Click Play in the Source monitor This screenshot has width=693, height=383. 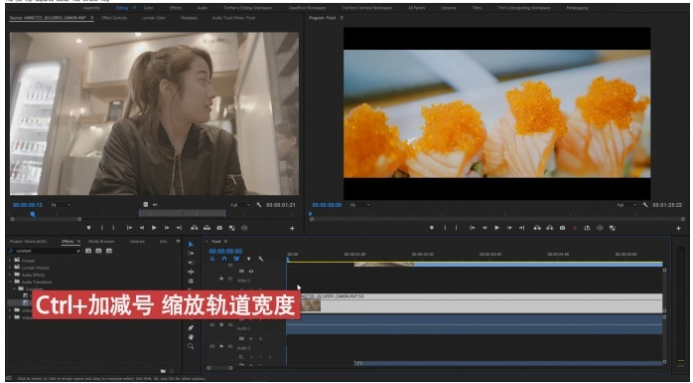[x=154, y=228]
